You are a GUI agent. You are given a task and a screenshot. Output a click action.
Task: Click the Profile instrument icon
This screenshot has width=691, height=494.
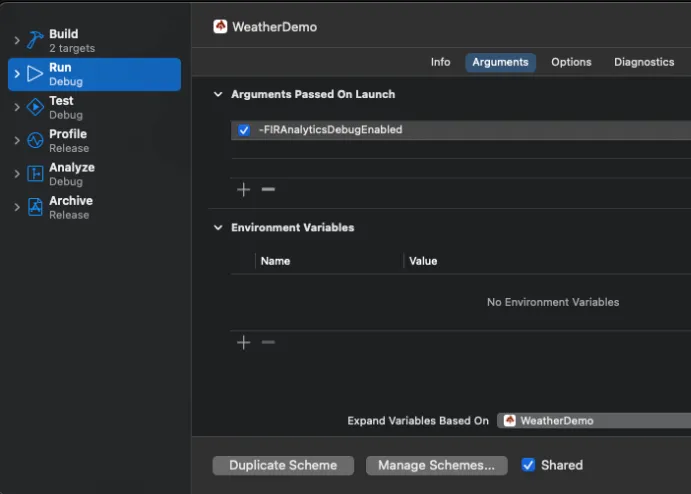[x=35, y=140]
